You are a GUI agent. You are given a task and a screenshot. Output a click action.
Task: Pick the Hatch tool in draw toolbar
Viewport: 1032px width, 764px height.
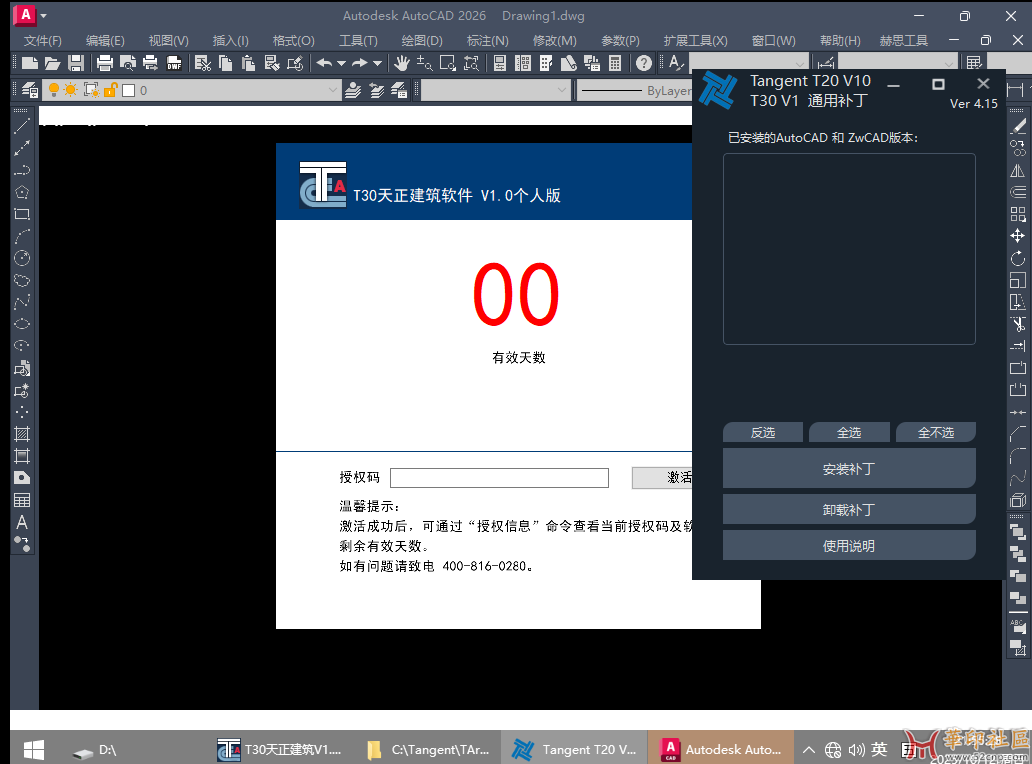(21, 434)
